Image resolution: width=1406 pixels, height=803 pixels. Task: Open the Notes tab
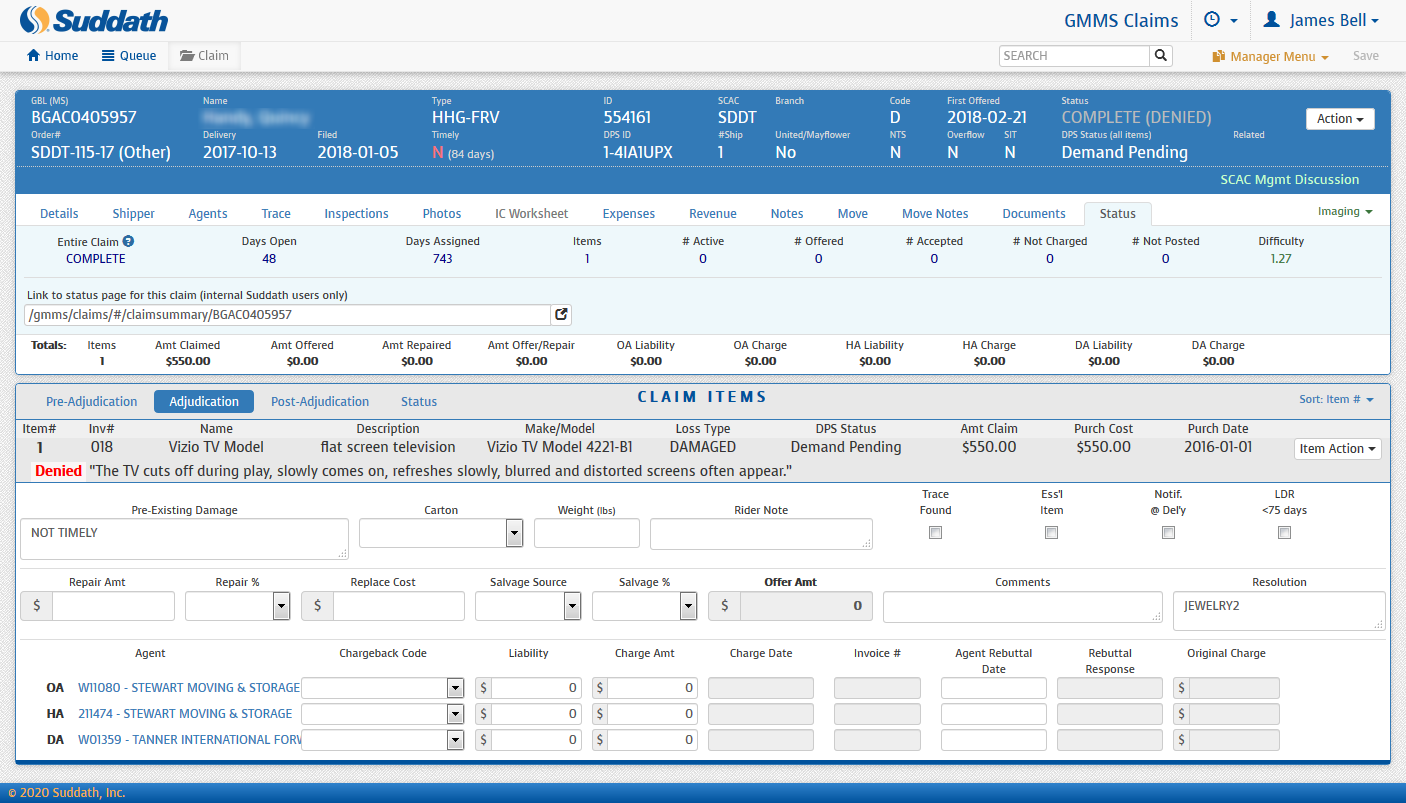tap(787, 213)
